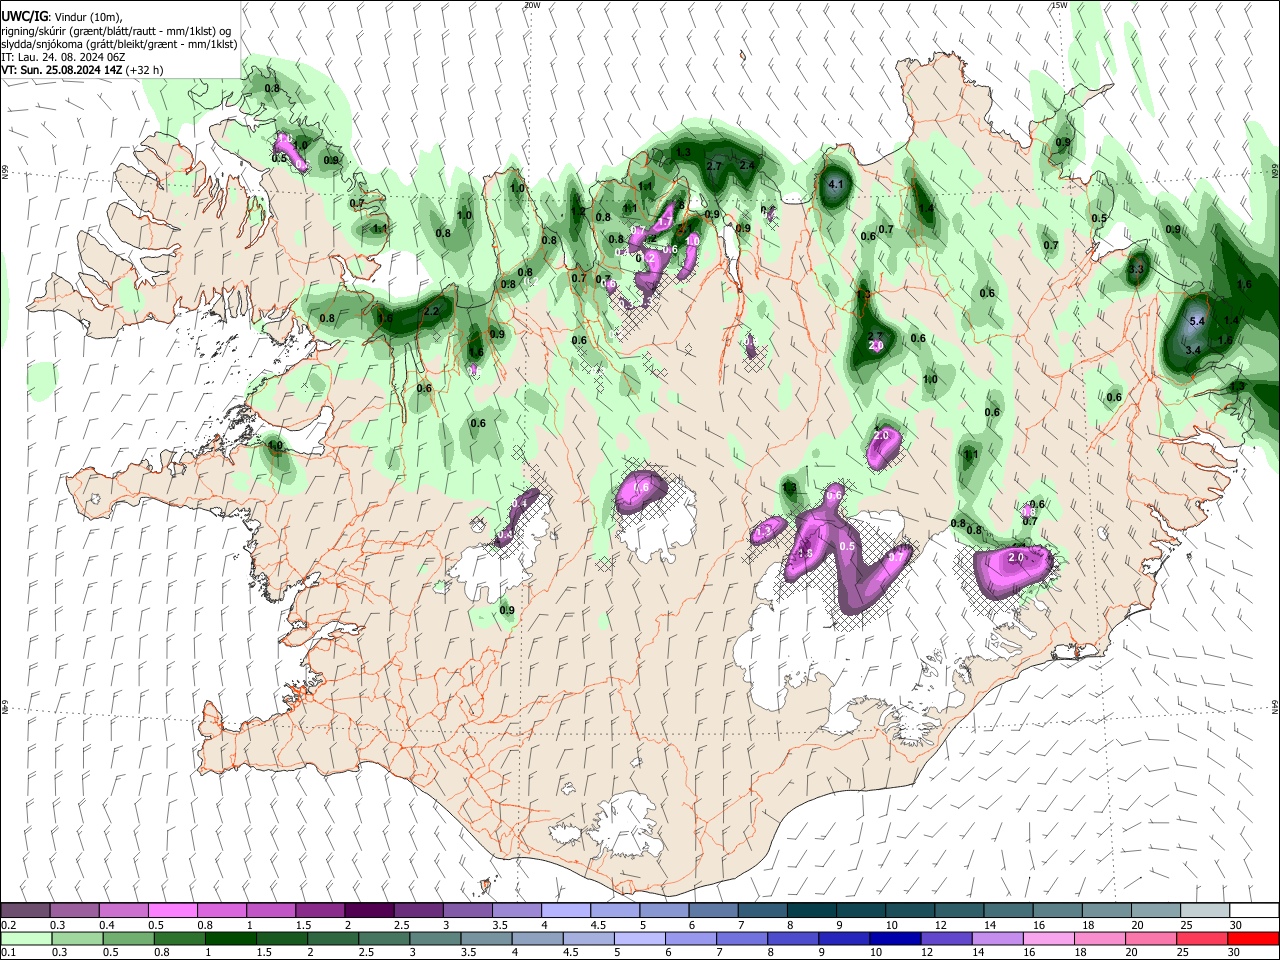Screen dimensions: 1280x960
Task: Click the crimson swatch labeled 25 in lower legend
Action: (1202, 938)
